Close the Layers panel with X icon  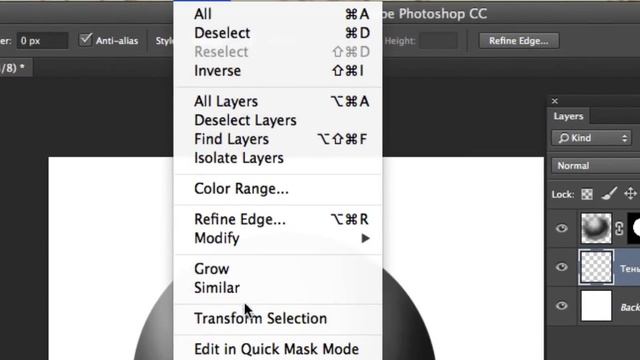(555, 101)
